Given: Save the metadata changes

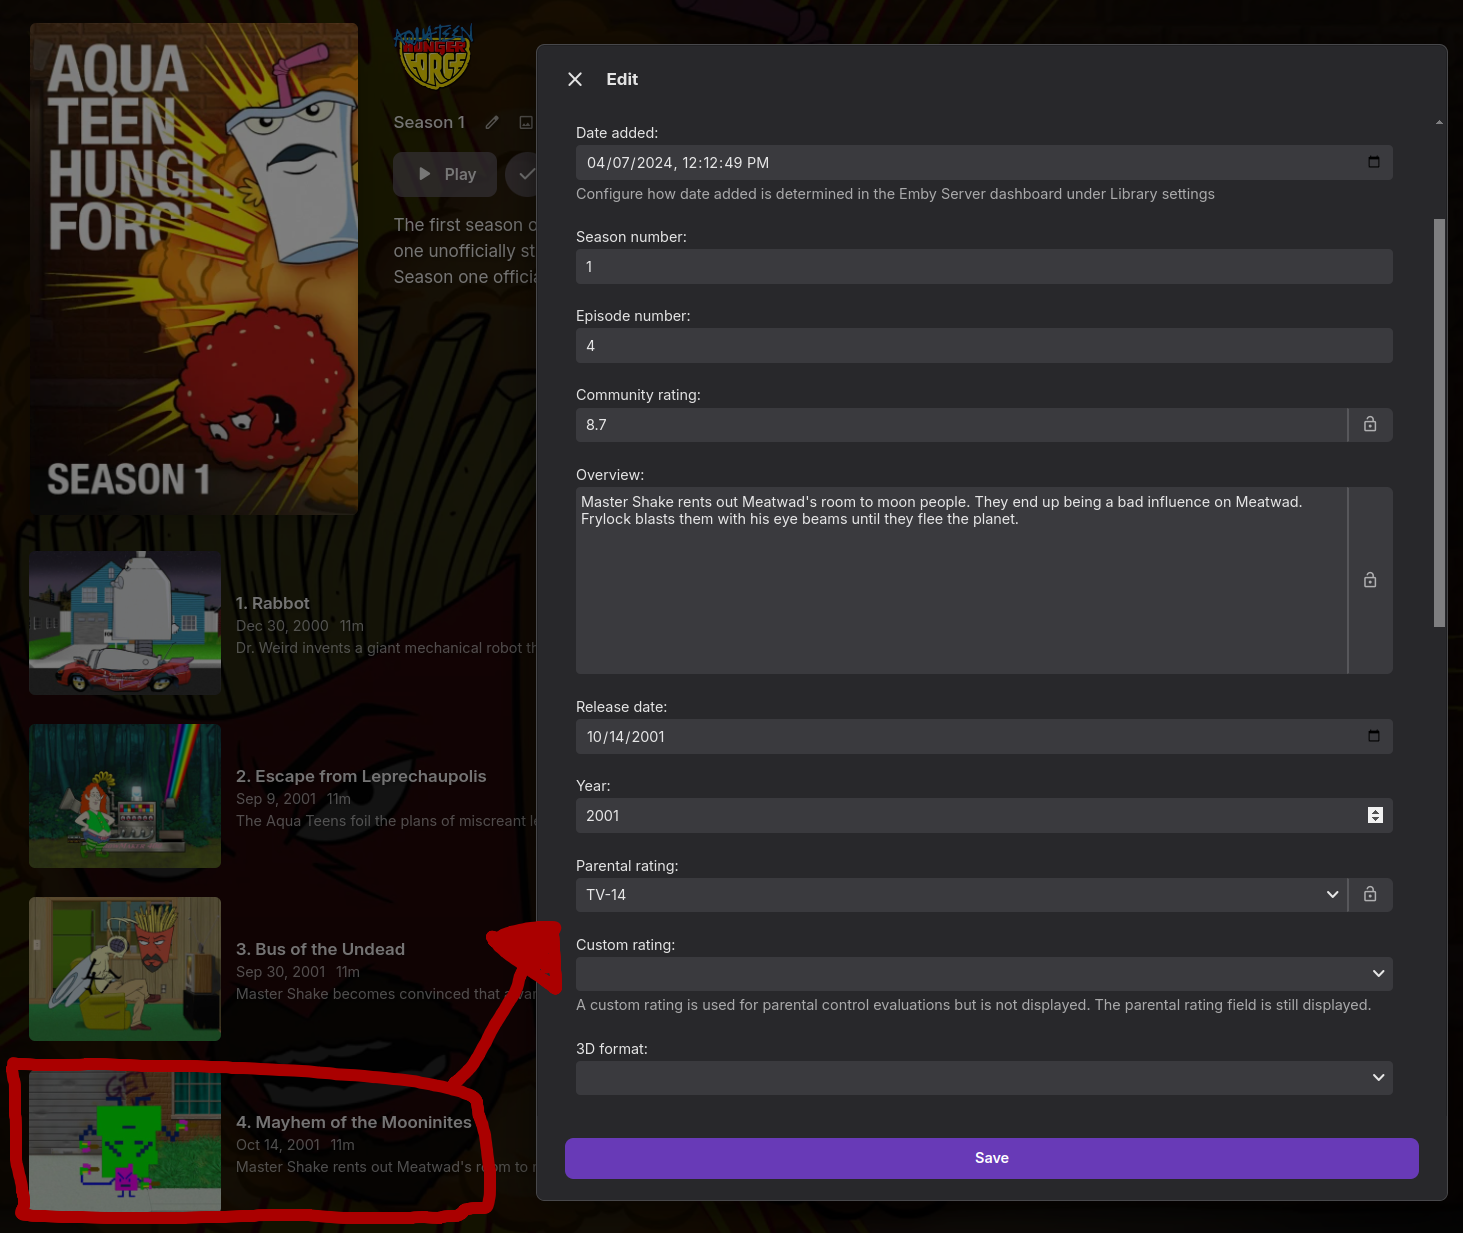Looking at the screenshot, I should pyautogui.click(x=991, y=1158).
